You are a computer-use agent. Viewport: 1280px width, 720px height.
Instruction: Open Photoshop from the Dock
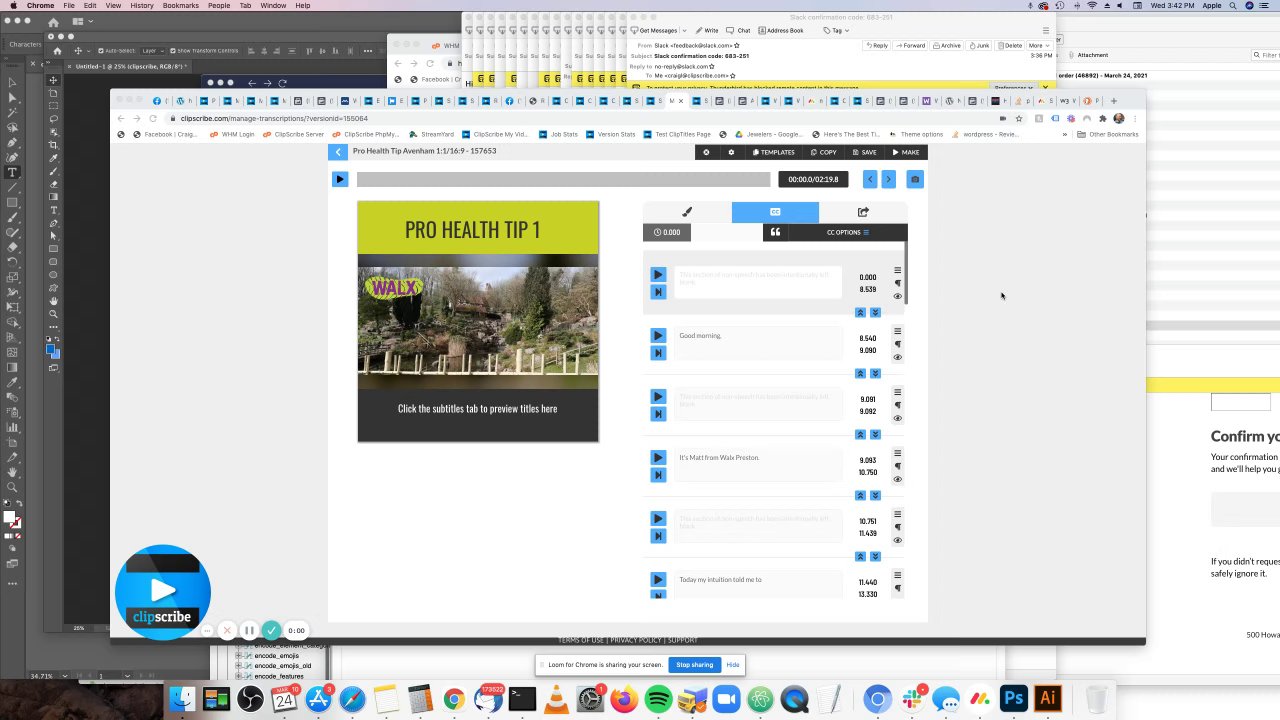click(1014, 699)
